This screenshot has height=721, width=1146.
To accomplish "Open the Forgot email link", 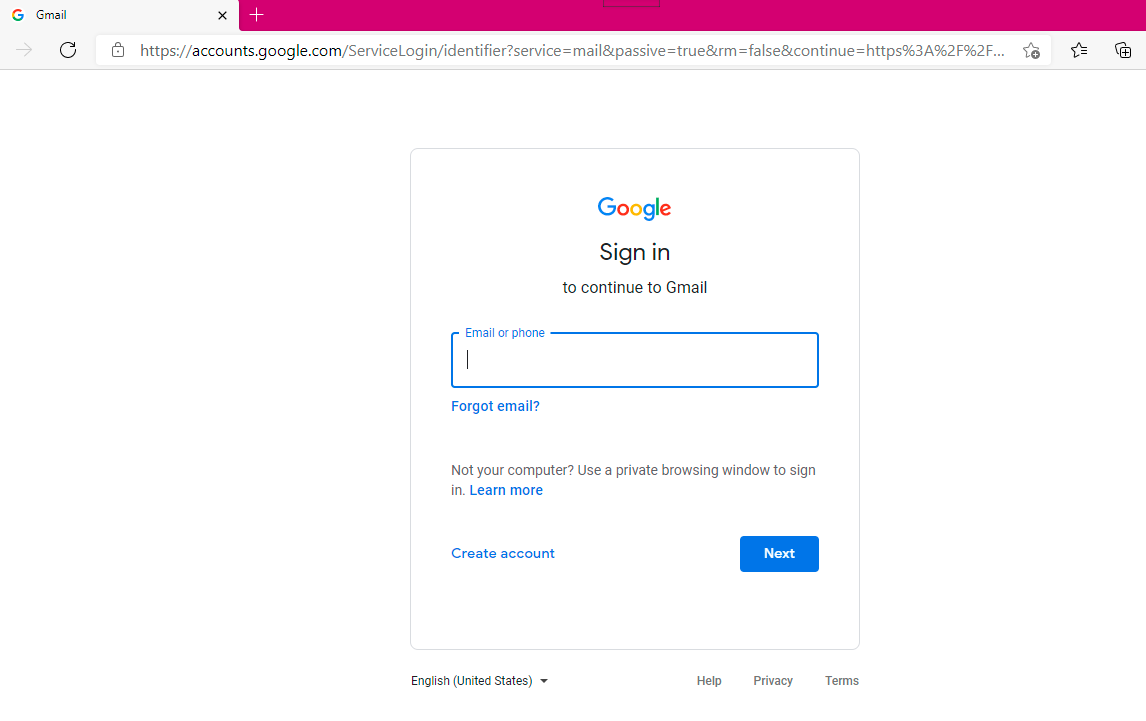I will (x=495, y=406).
